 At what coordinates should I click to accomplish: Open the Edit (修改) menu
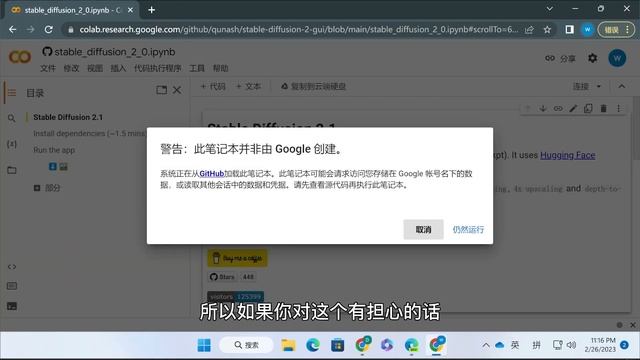[71, 68]
